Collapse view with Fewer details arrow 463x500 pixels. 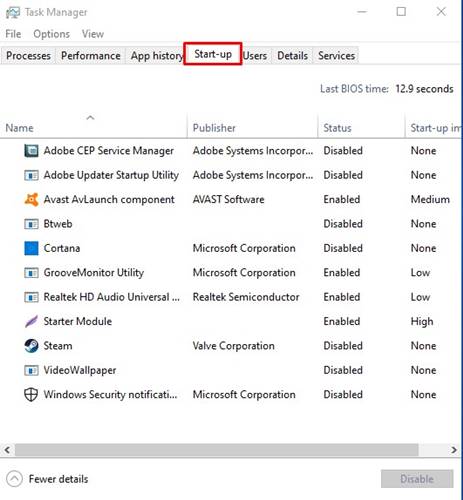14,479
